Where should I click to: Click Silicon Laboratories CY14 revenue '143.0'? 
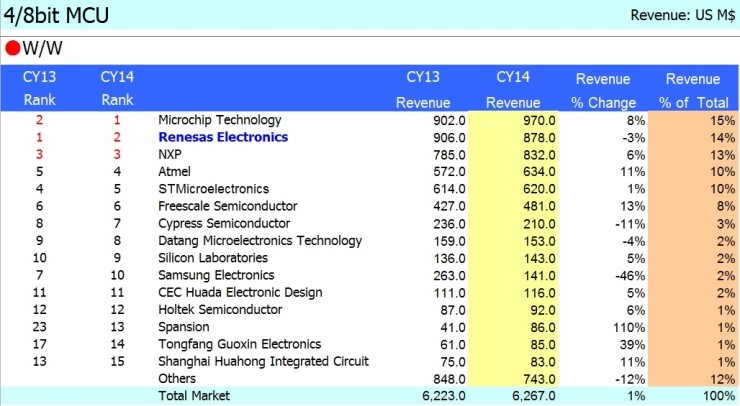point(539,259)
